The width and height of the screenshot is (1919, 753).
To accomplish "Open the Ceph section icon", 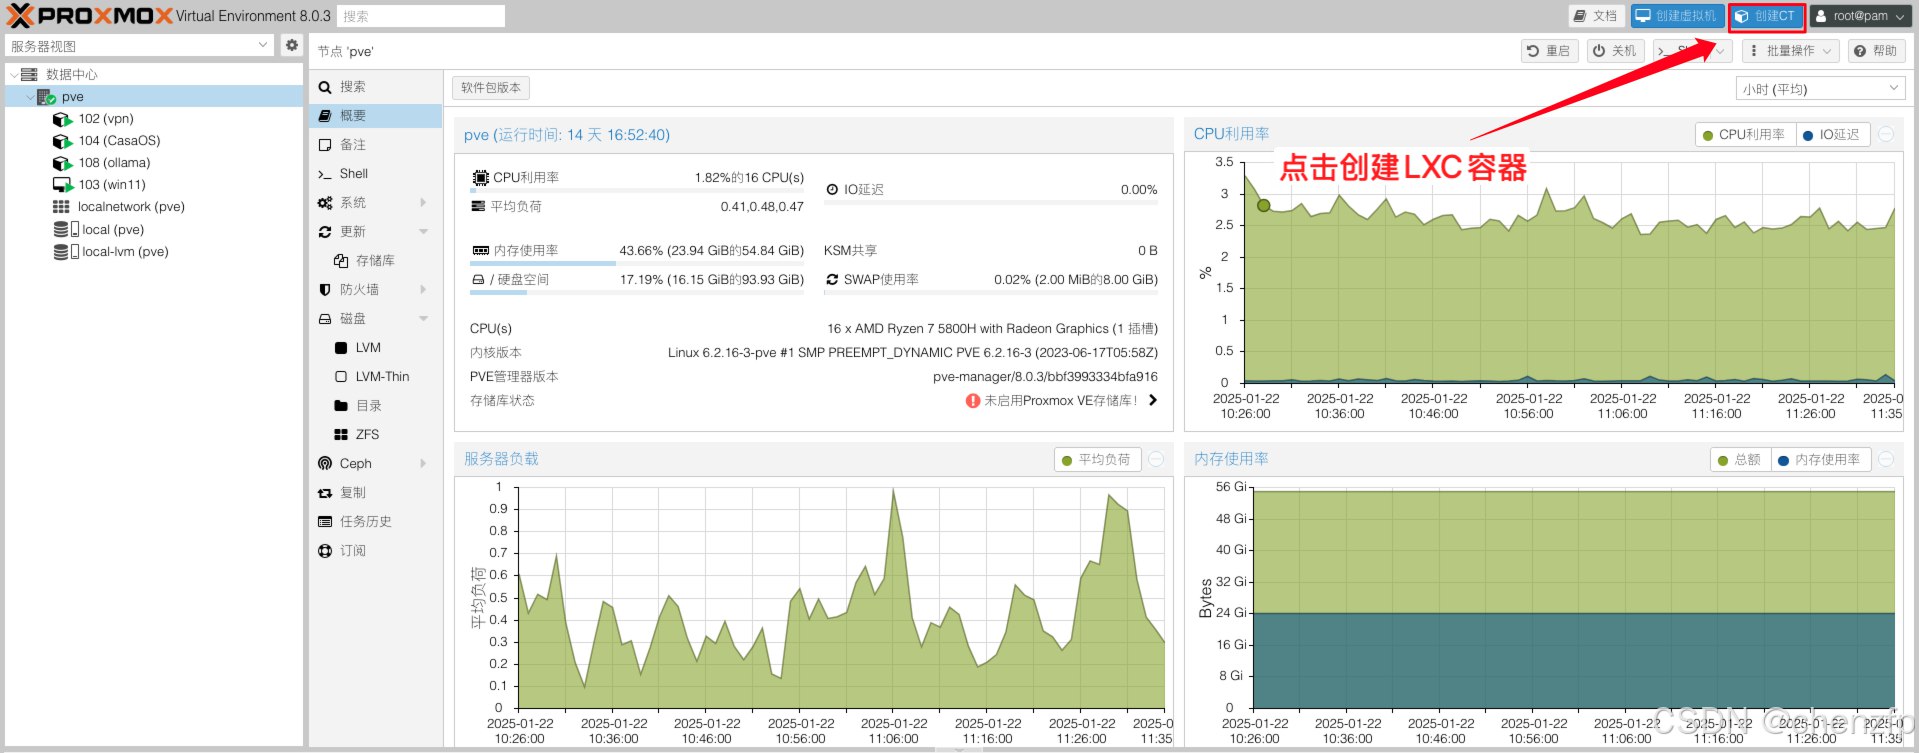I will [x=325, y=463].
